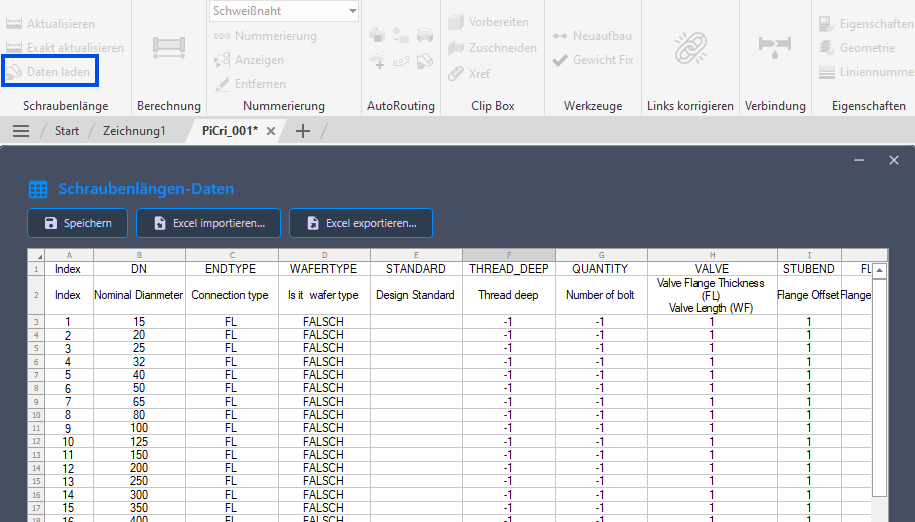Click the Verbindung pipe connection icon
The image size is (915, 522).
click(775, 47)
